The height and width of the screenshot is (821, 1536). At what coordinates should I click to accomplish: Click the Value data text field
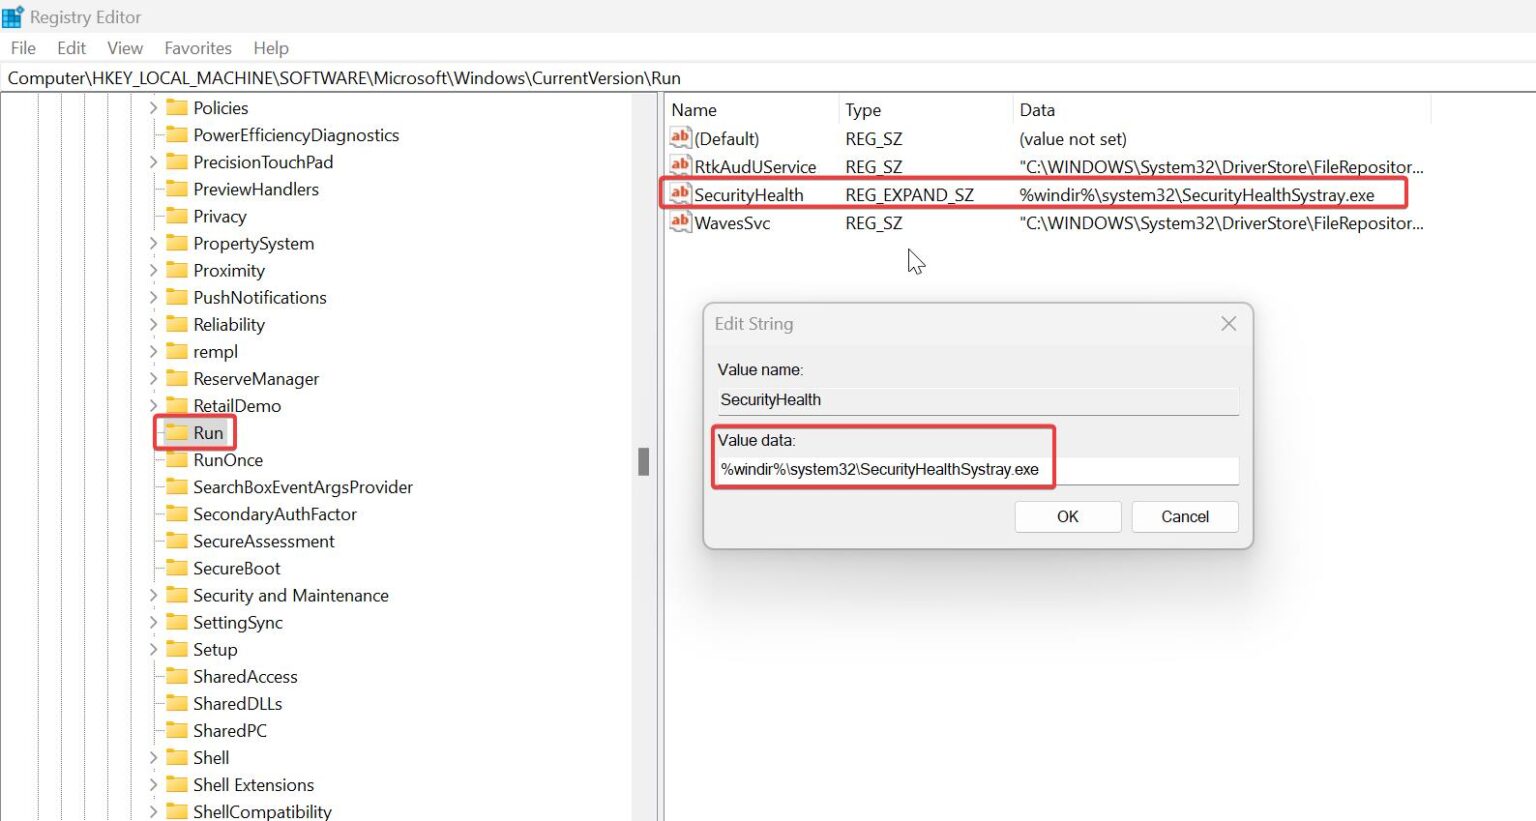(978, 469)
